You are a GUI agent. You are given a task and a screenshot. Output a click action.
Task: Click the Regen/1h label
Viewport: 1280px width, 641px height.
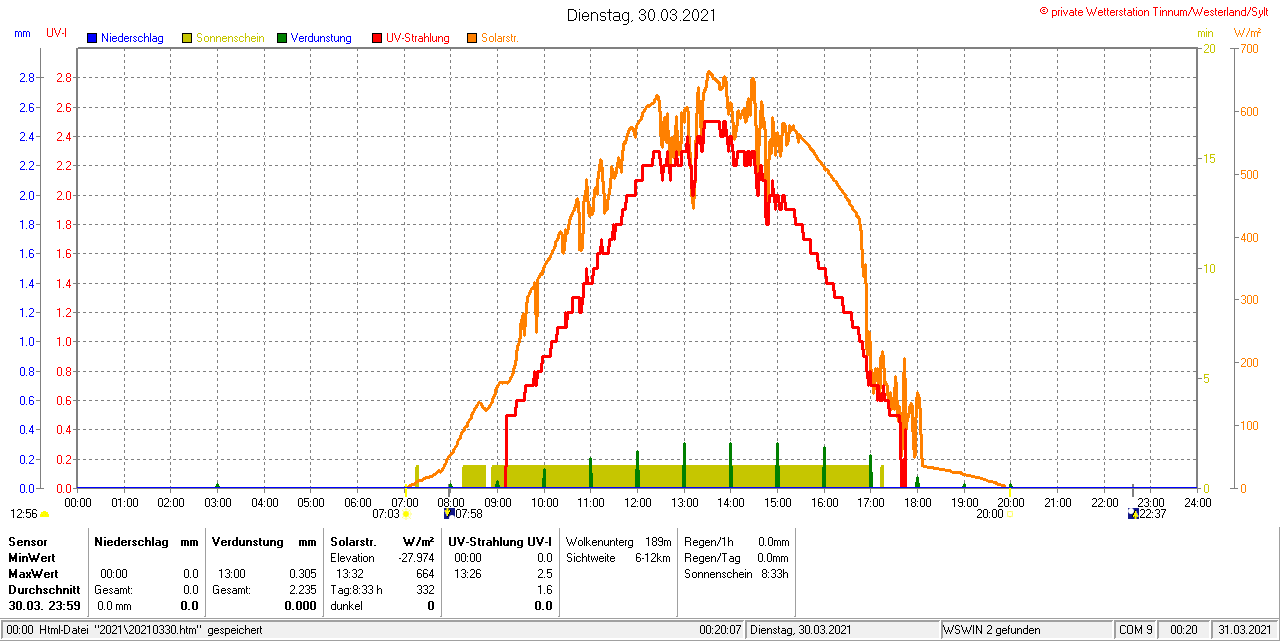point(709,542)
